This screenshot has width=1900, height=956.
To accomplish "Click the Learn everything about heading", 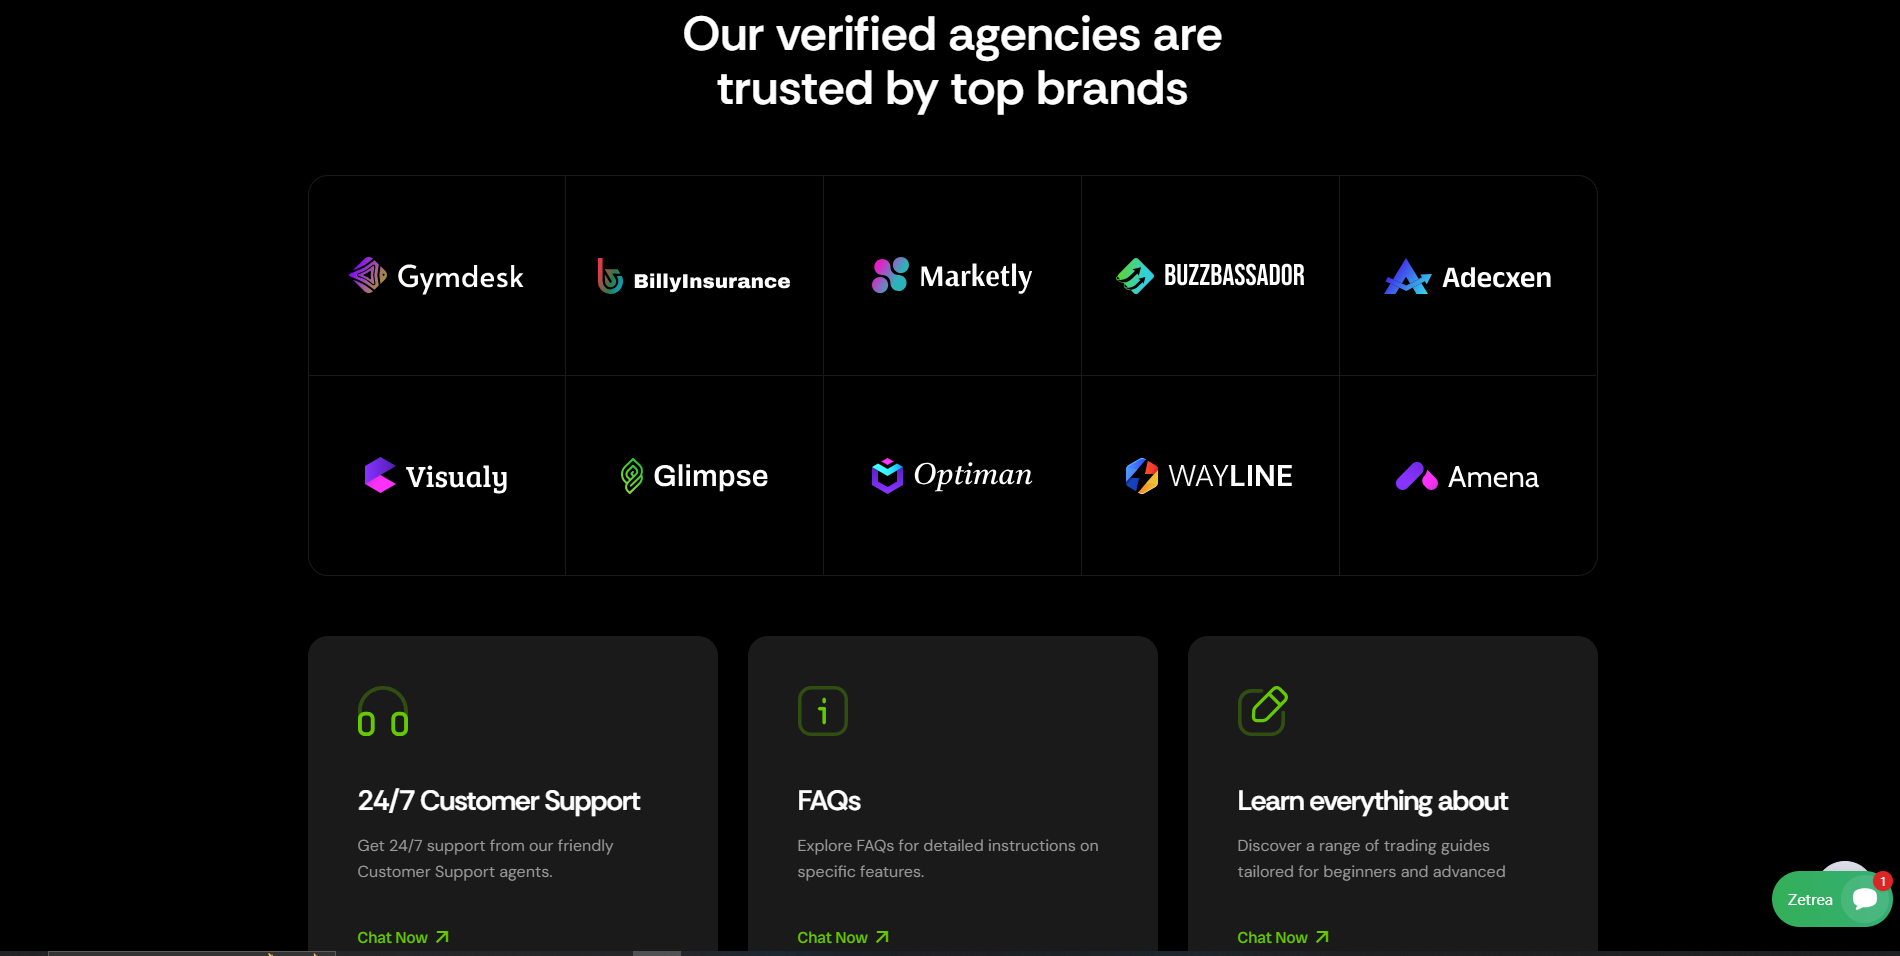I will (1372, 801).
